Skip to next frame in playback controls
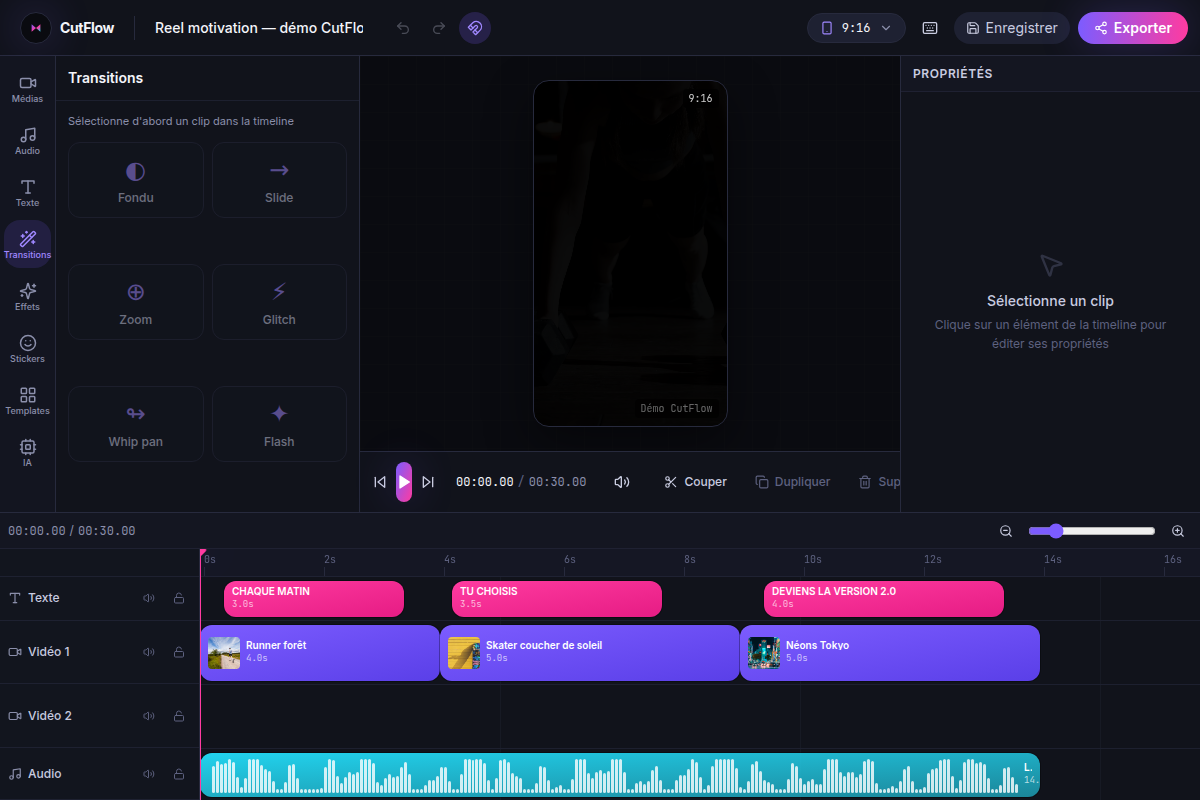The image size is (1200, 800). [x=428, y=482]
